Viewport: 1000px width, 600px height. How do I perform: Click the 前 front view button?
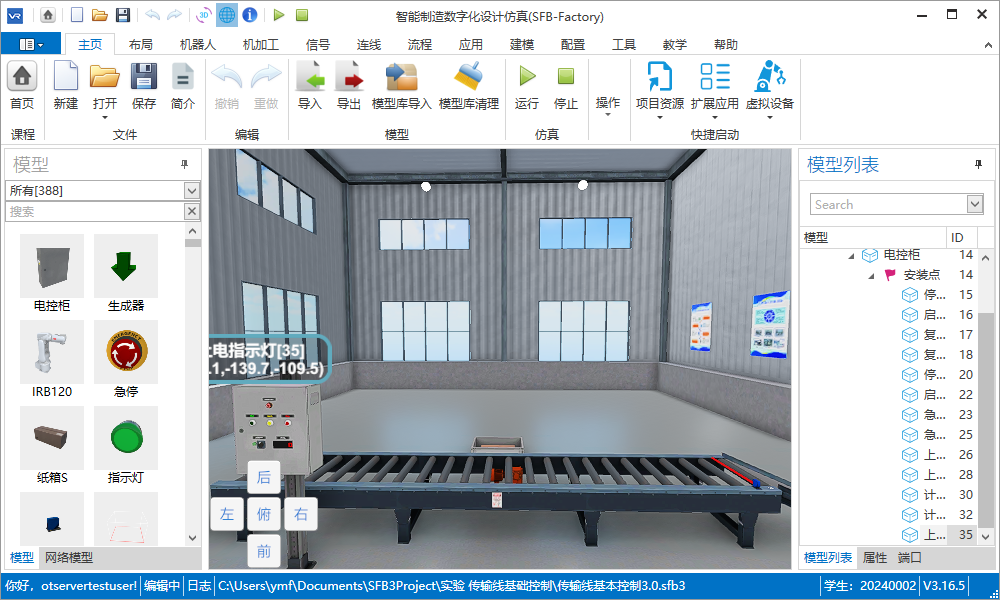pos(263,551)
